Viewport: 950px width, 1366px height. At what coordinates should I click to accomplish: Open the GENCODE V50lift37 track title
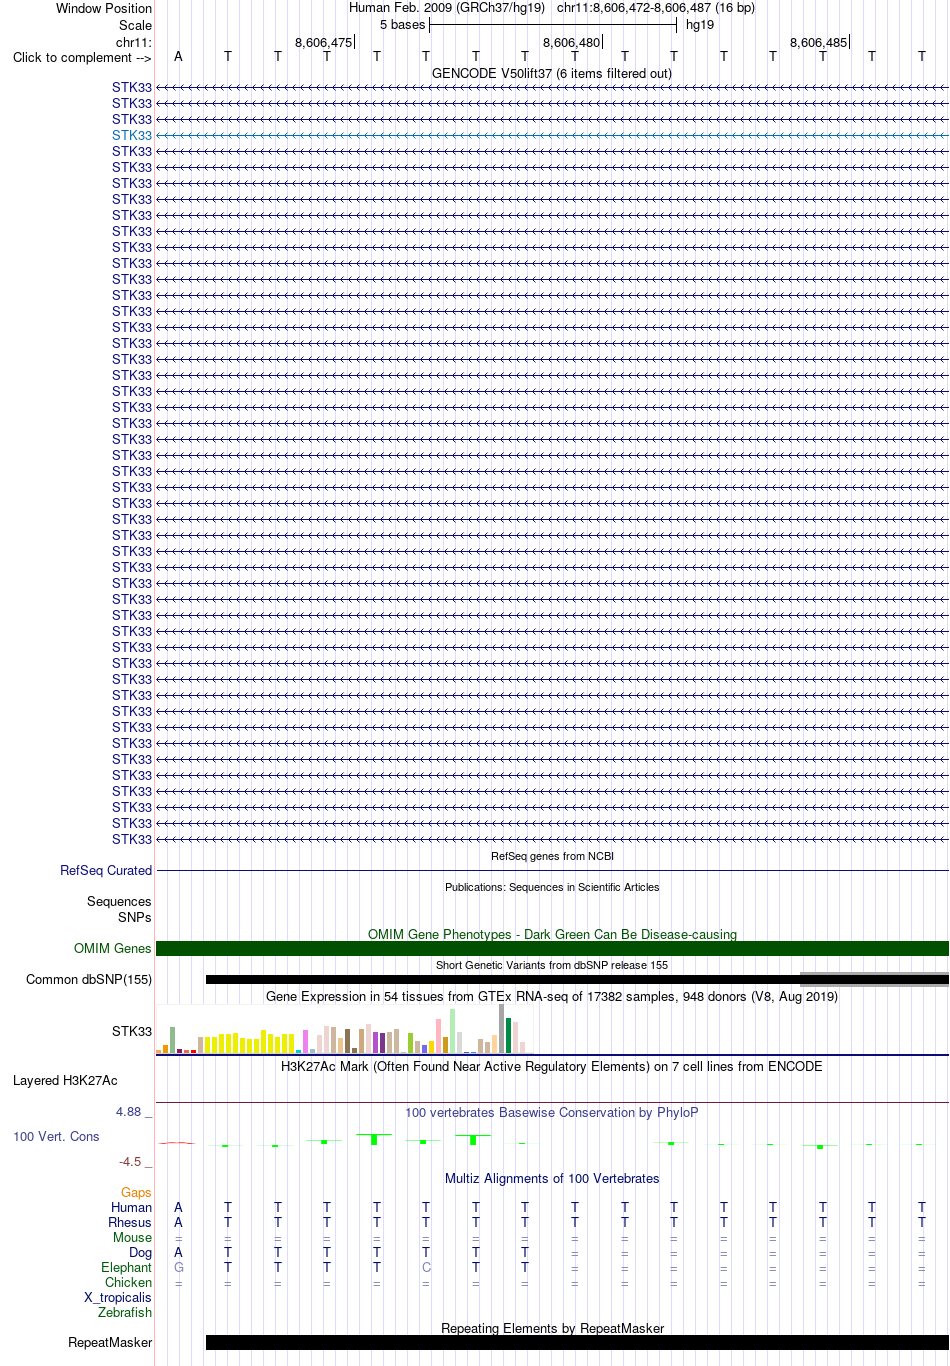point(552,73)
